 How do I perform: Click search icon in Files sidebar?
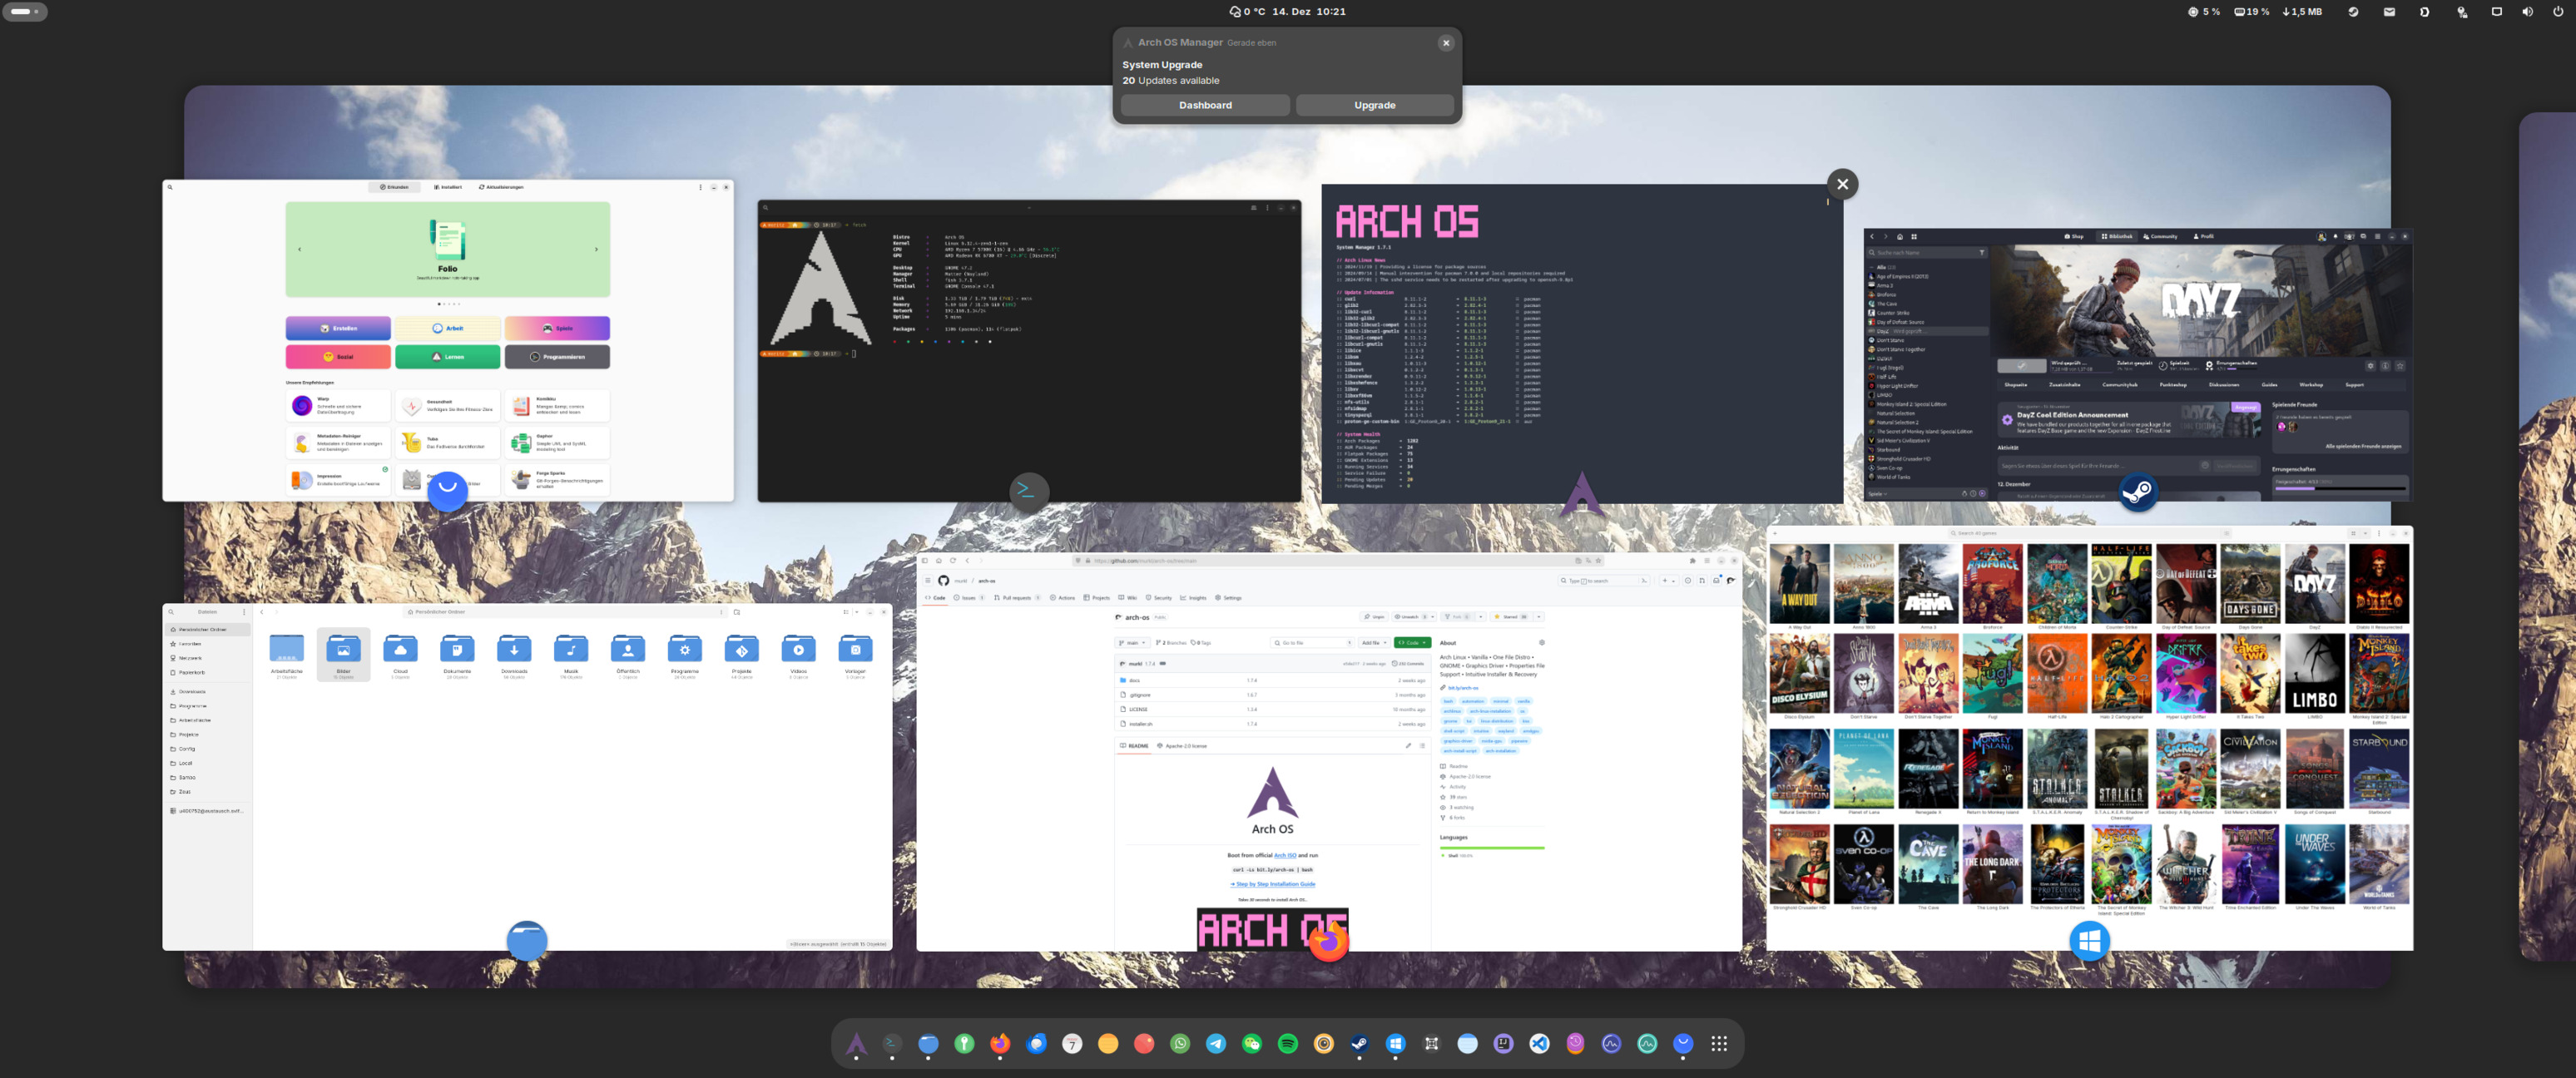[x=172, y=612]
